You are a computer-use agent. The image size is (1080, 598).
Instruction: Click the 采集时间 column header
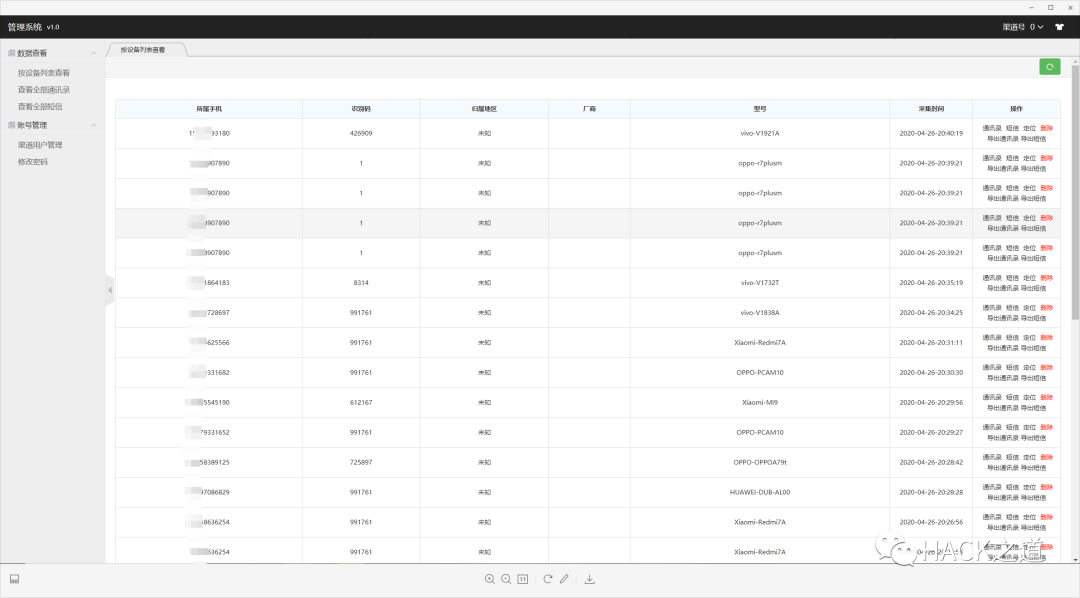[x=931, y=109]
